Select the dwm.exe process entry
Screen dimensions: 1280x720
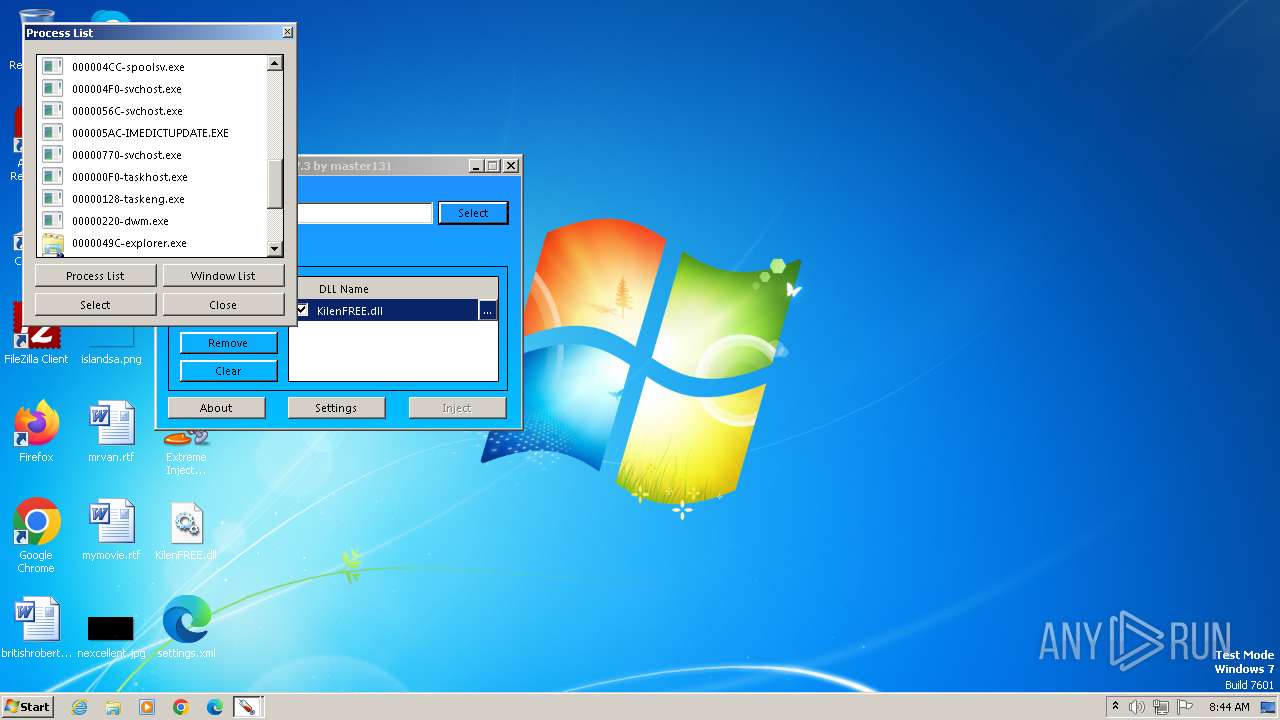point(120,221)
